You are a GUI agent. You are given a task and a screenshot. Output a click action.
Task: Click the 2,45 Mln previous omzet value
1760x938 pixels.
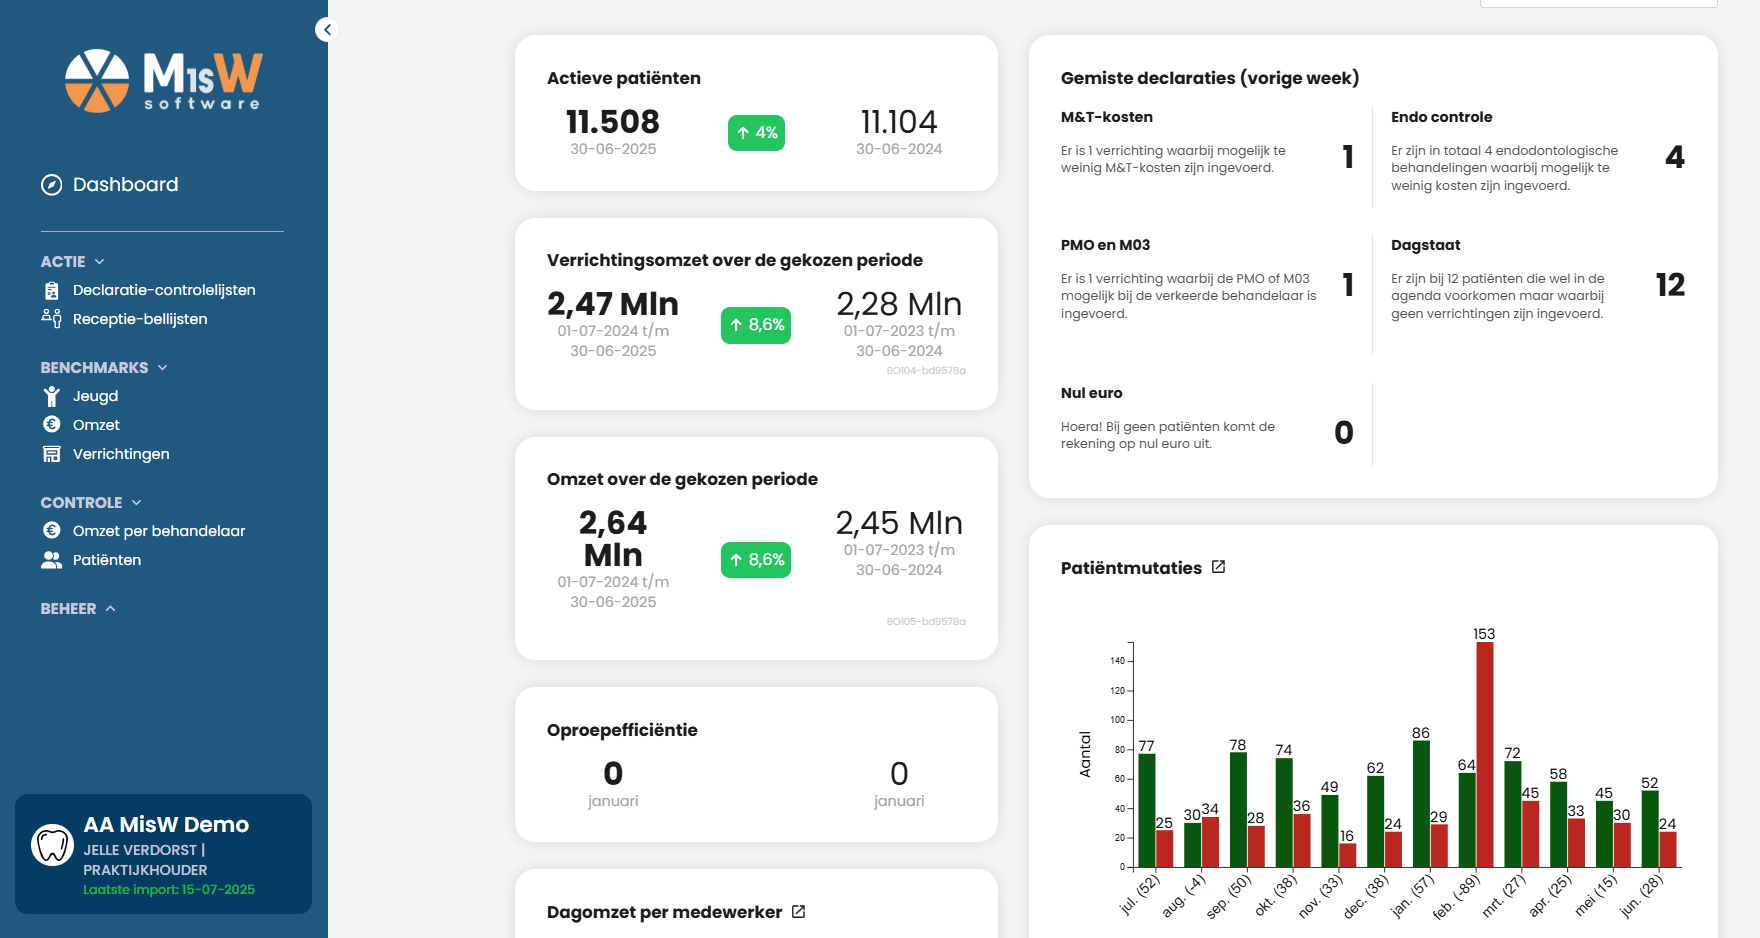pyautogui.click(x=899, y=523)
